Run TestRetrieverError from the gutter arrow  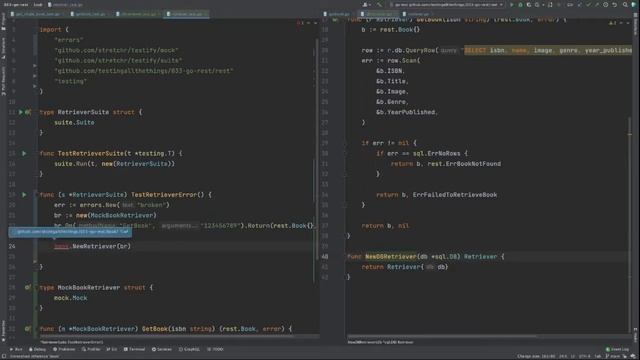pos(24,195)
